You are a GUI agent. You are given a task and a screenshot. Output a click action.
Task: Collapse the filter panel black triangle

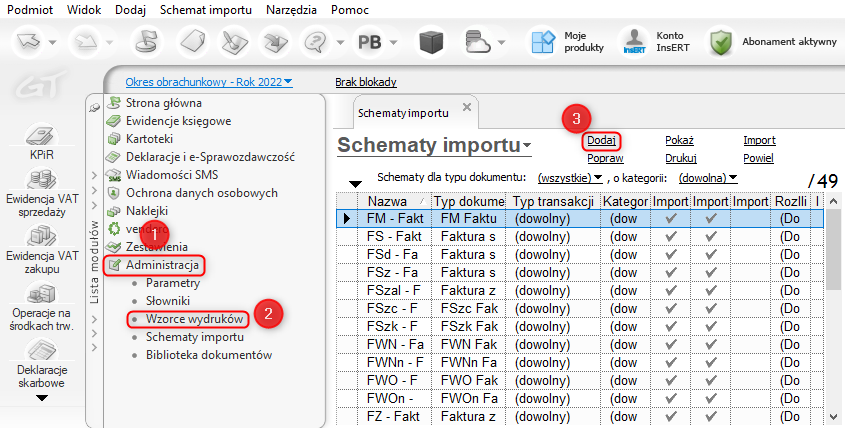[x=355, y=184]
